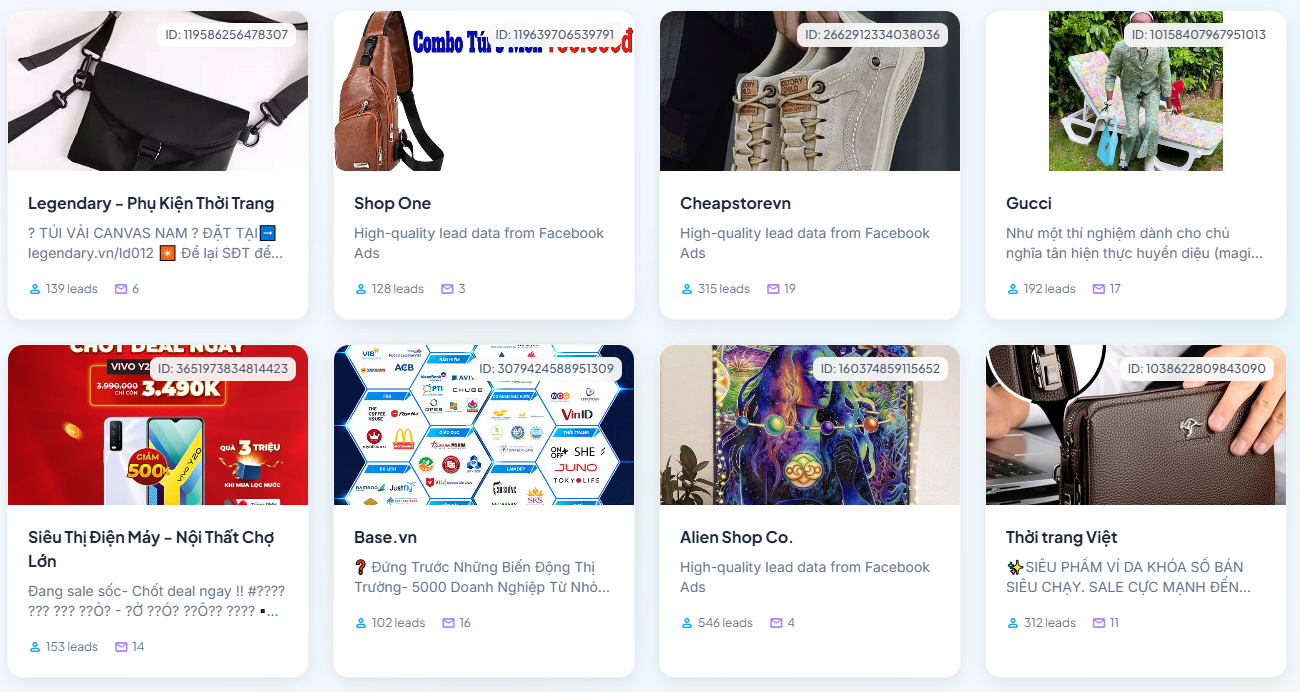Click the envelope icon on Gucci card
The height and width of the screenshot is (692, 1300).
(x=1099, y=289)
